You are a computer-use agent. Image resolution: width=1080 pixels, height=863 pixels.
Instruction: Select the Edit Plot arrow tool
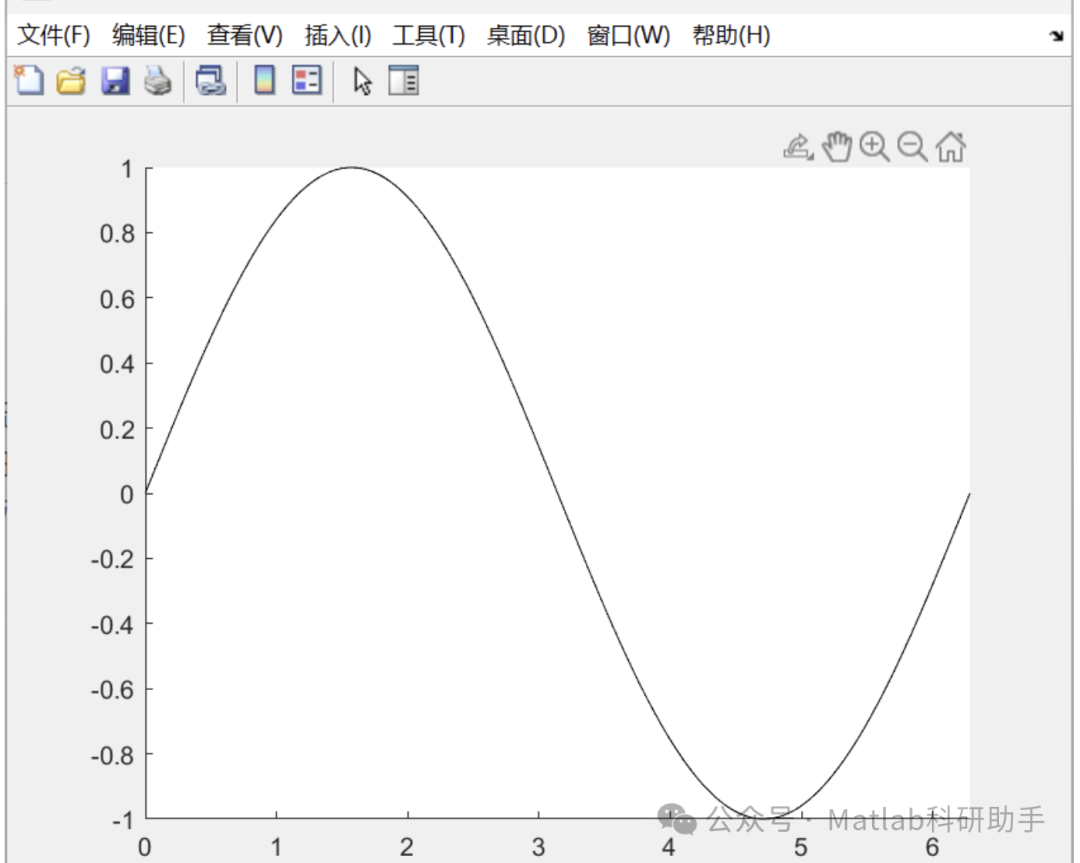362,81
